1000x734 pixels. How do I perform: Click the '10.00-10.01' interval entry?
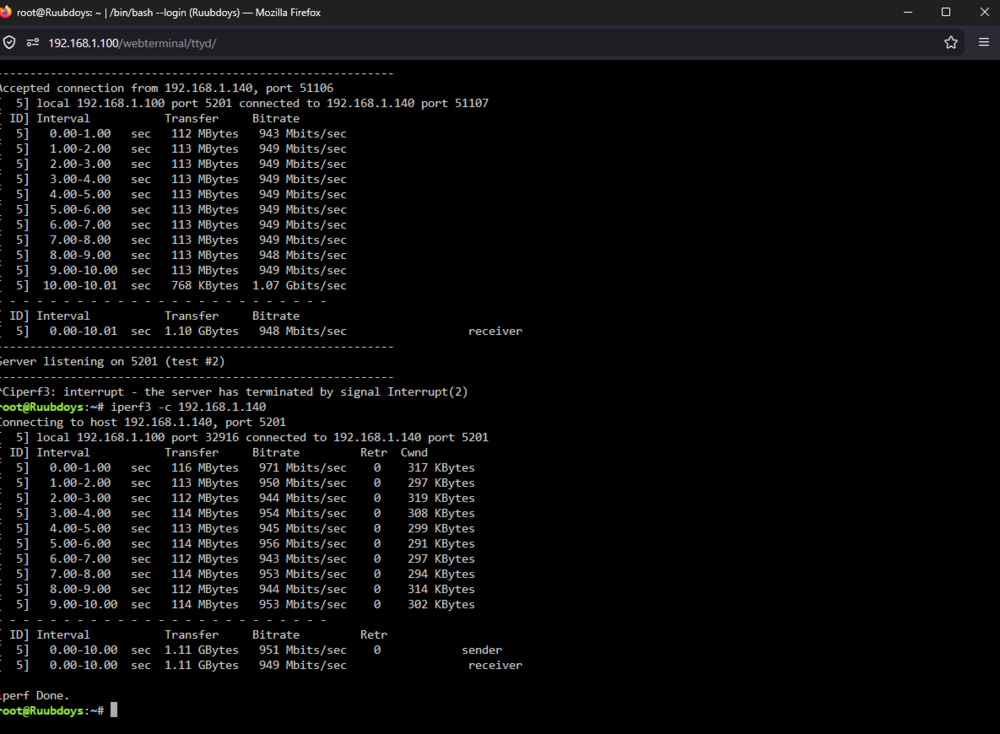tap(80, 286)
